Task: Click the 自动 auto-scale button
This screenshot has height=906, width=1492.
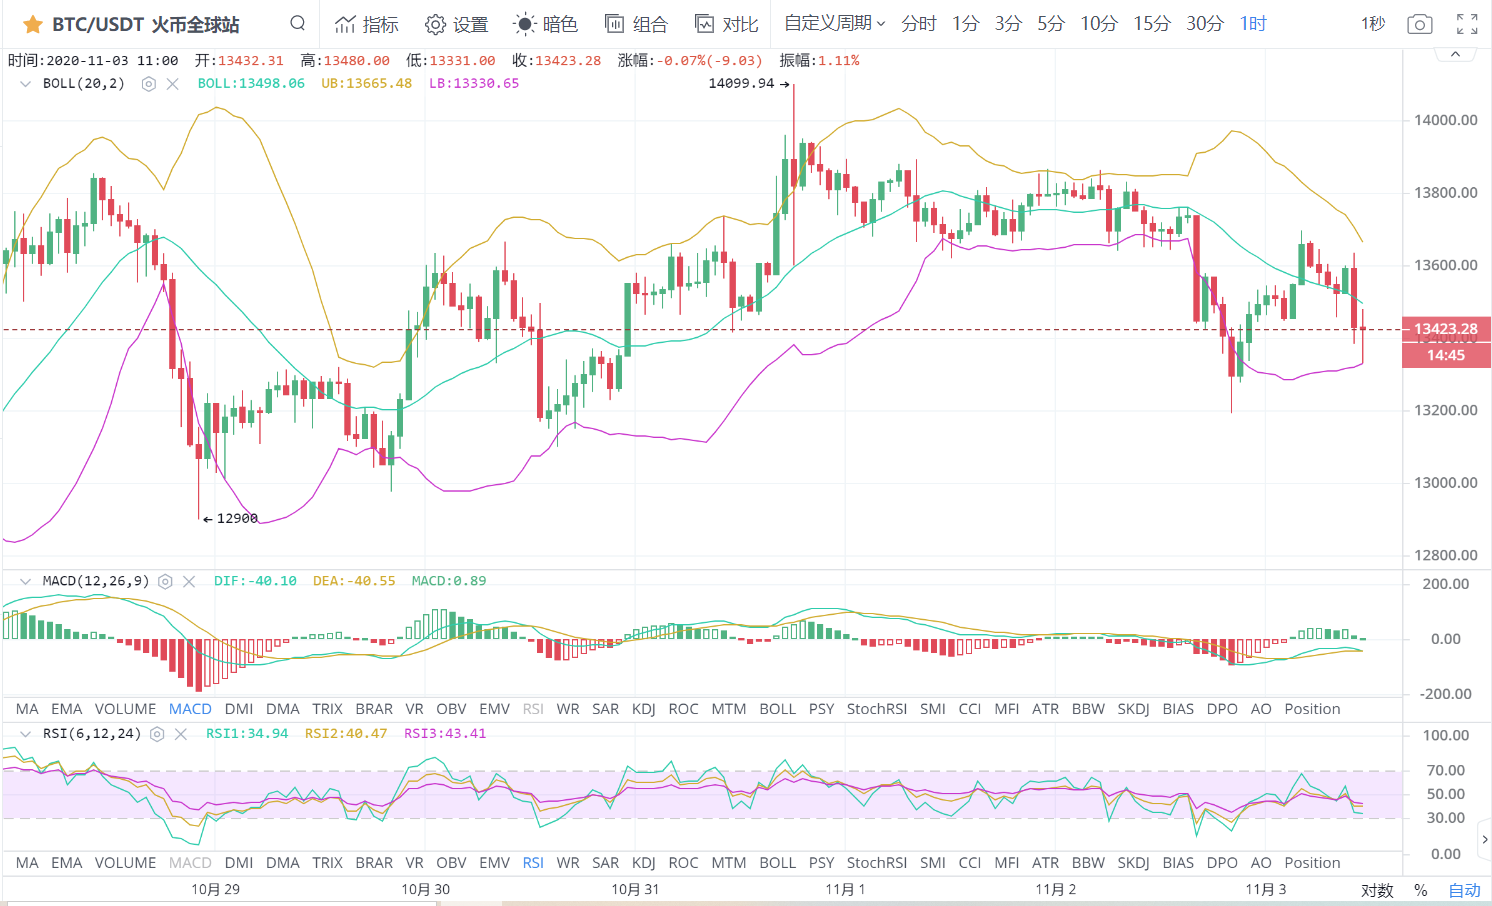Action: click(1464, 890)
